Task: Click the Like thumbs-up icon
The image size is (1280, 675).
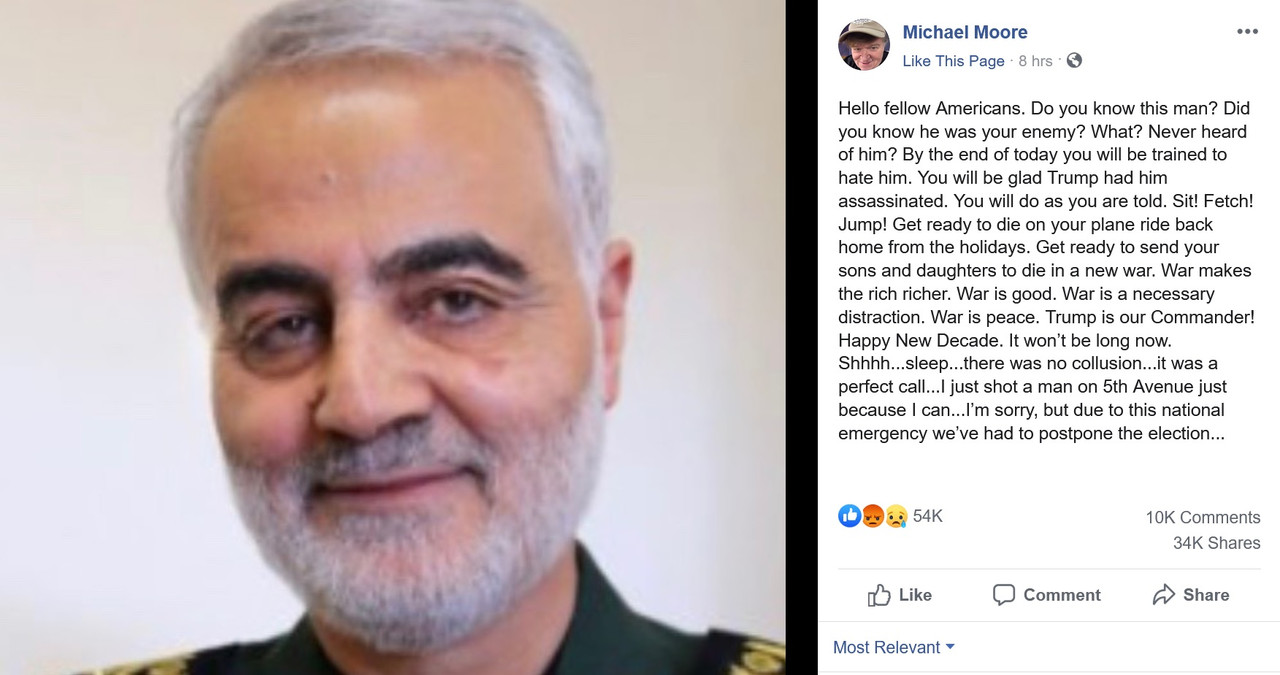Action: 879,595
